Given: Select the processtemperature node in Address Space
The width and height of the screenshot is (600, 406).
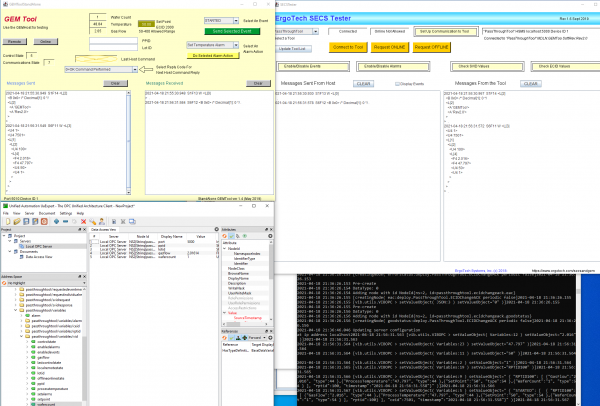Looking at the screenshot, I should (52, 389).
